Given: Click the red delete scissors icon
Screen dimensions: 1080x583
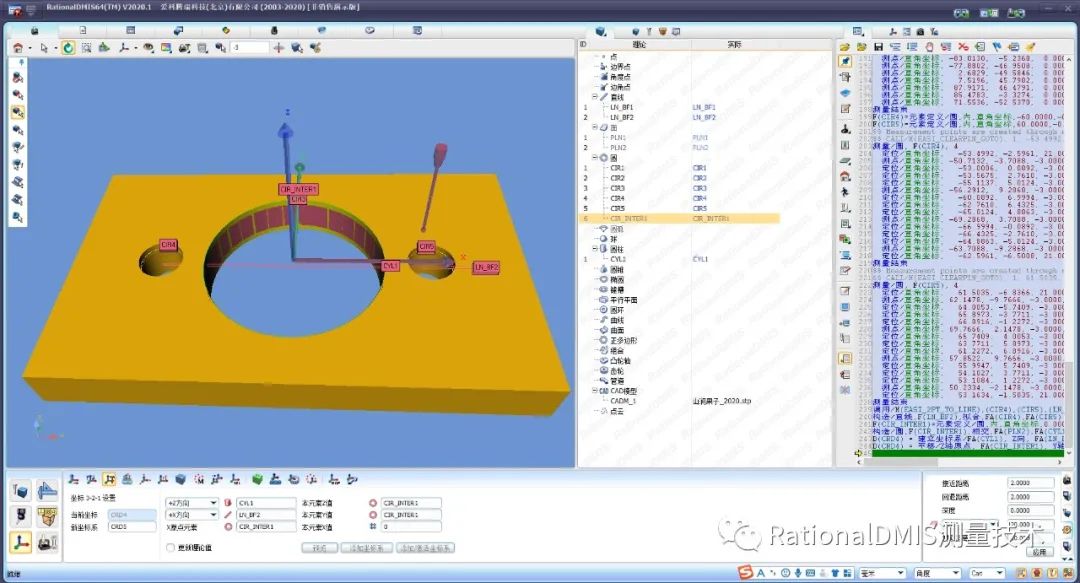Looking at the screenshot, I should (x=963, y=47).
